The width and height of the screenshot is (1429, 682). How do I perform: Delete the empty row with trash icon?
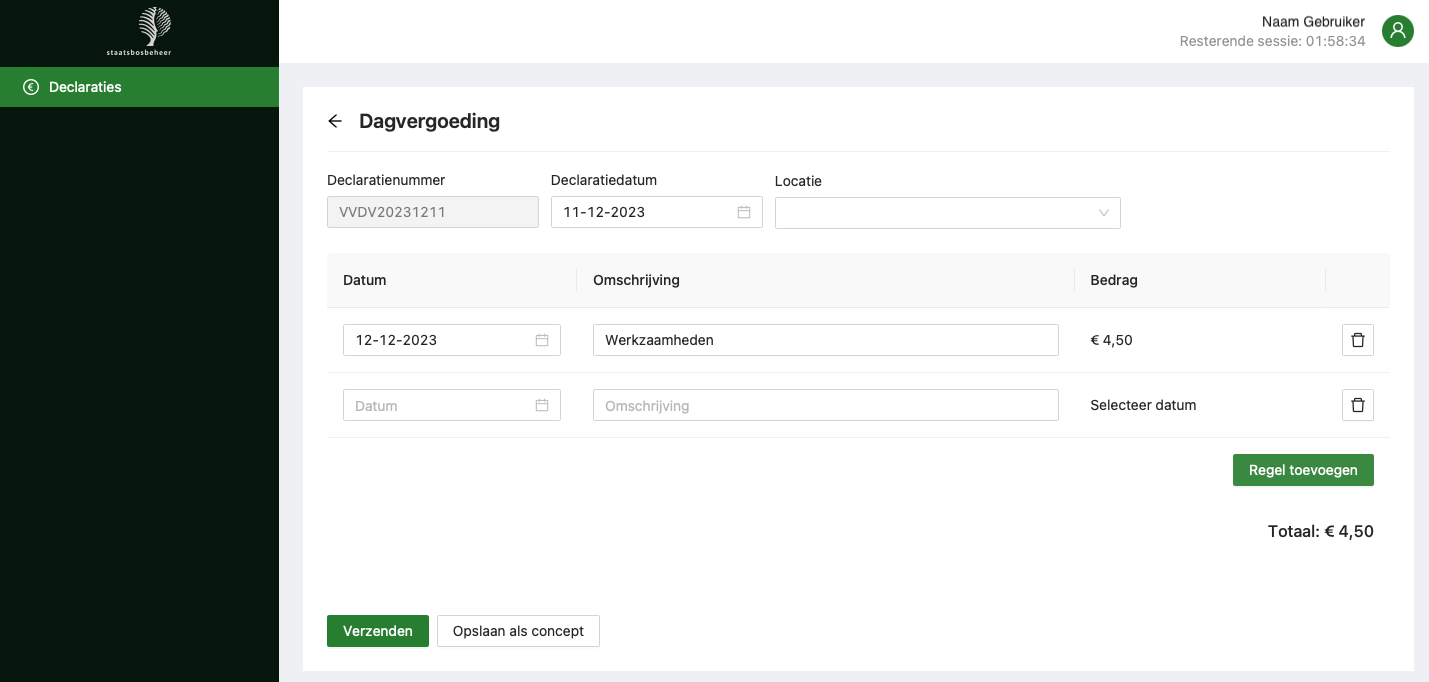[x=1357, y=405]
